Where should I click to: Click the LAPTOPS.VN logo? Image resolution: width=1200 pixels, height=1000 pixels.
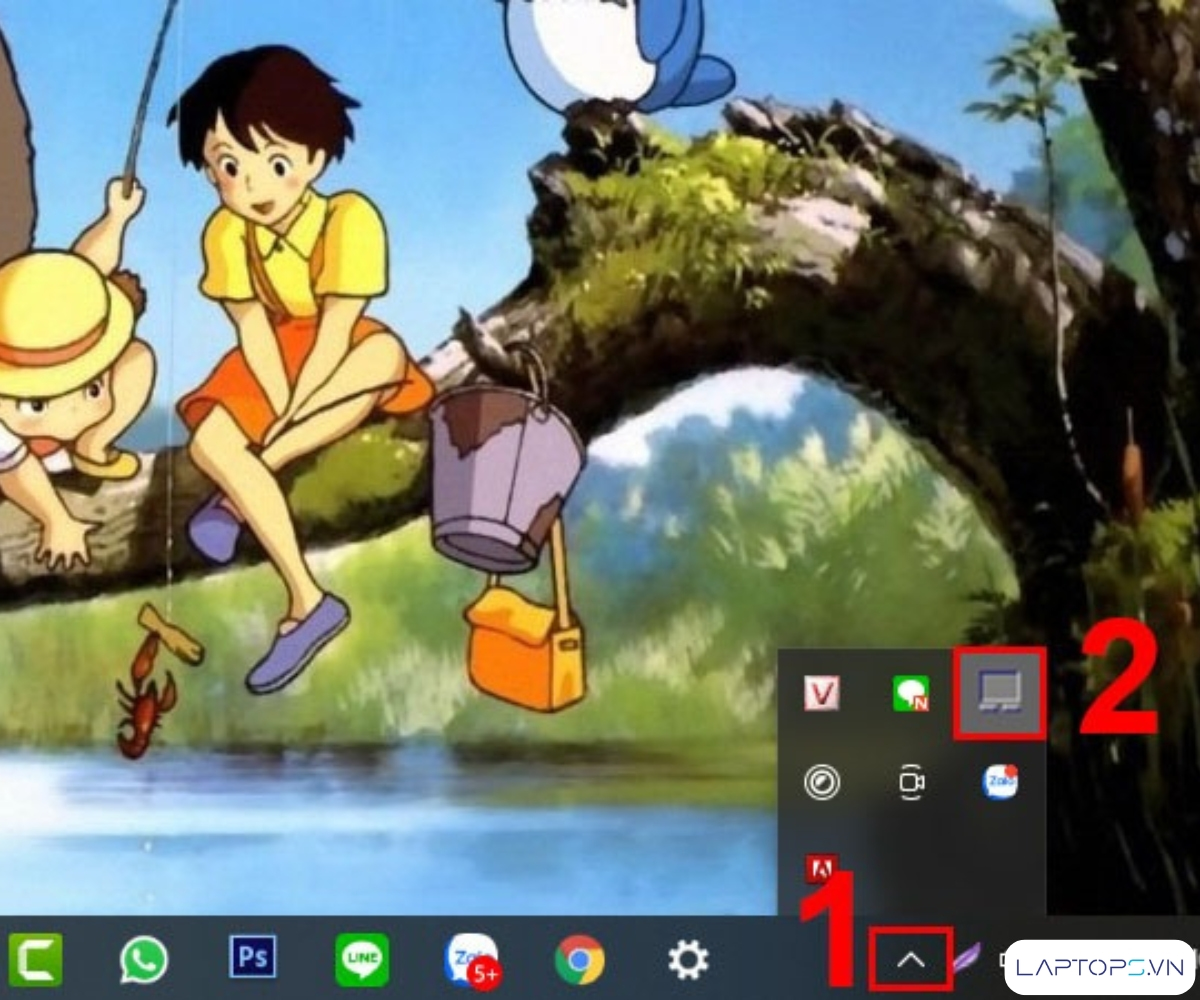coord(1099,967)
